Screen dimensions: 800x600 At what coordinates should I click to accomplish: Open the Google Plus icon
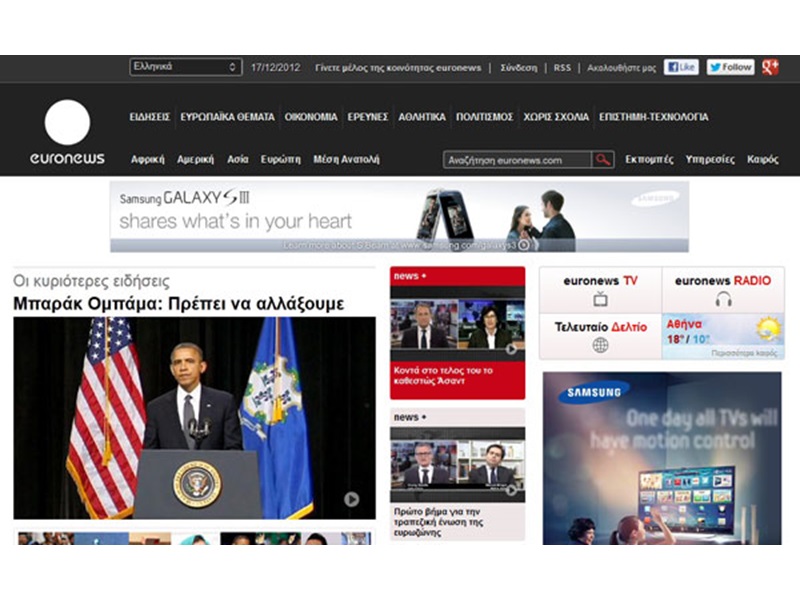click(x=770, y=67)
